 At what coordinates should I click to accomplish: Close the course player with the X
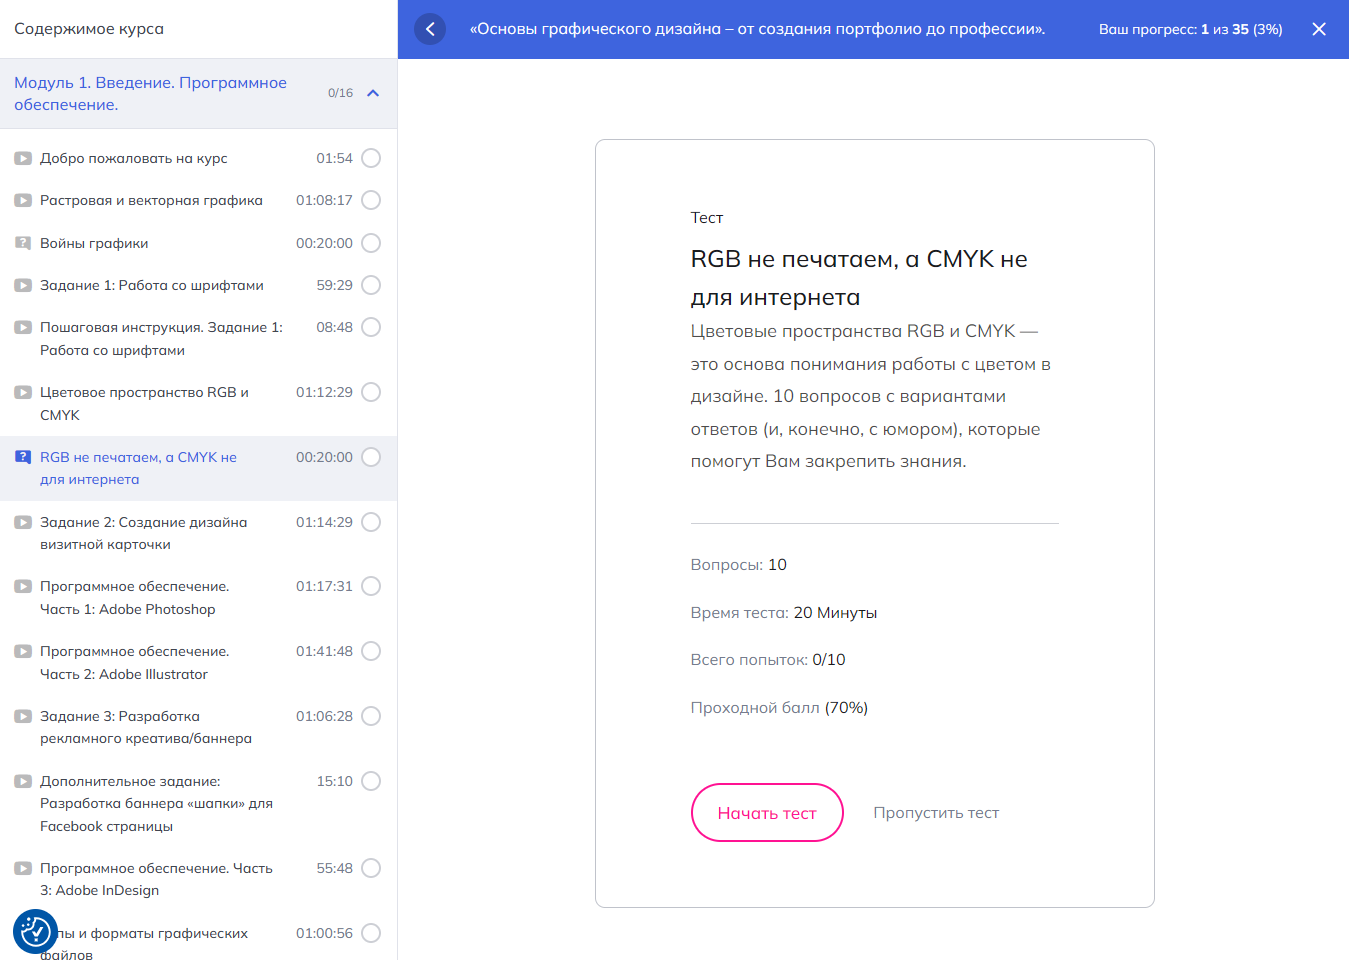point(1319,29)
